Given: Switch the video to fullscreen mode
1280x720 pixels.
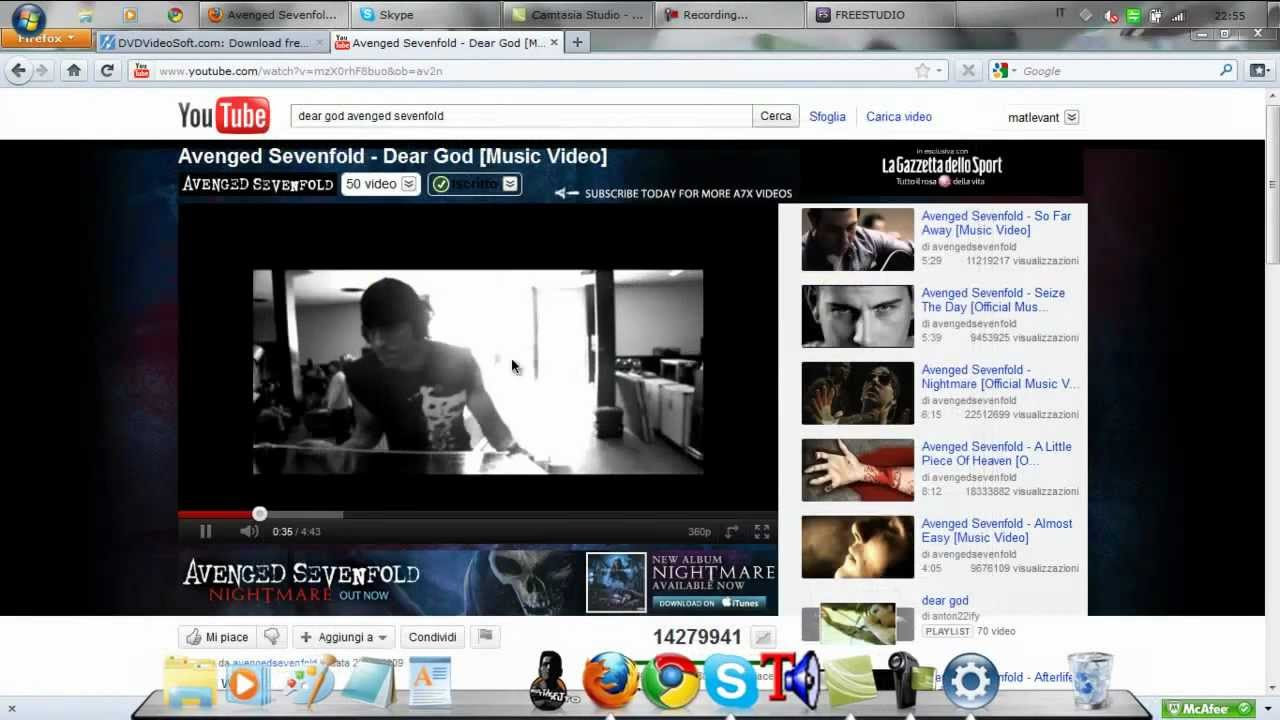Looking at the screenshot, I should tap(762, 531).
